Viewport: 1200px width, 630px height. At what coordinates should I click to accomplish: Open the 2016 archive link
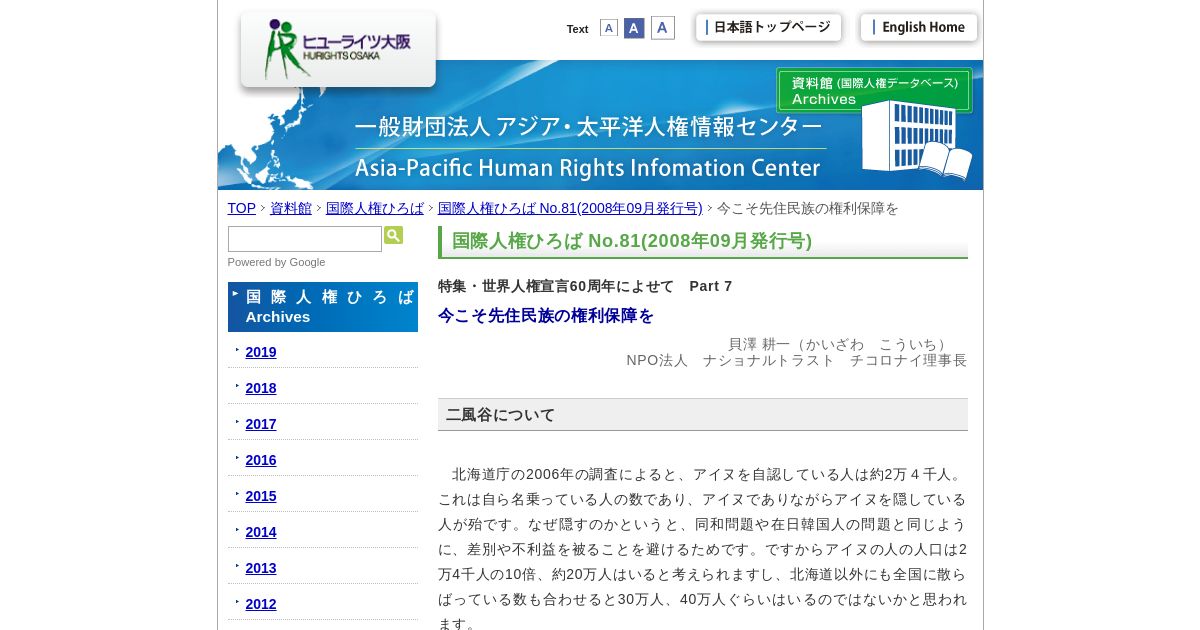click(261, 460)
